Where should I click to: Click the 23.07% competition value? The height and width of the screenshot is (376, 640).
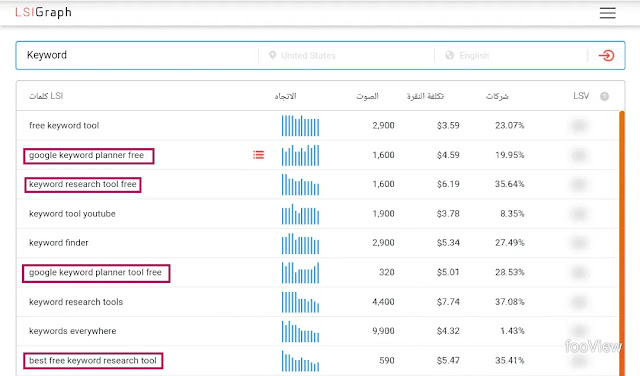tap(509, 125)
